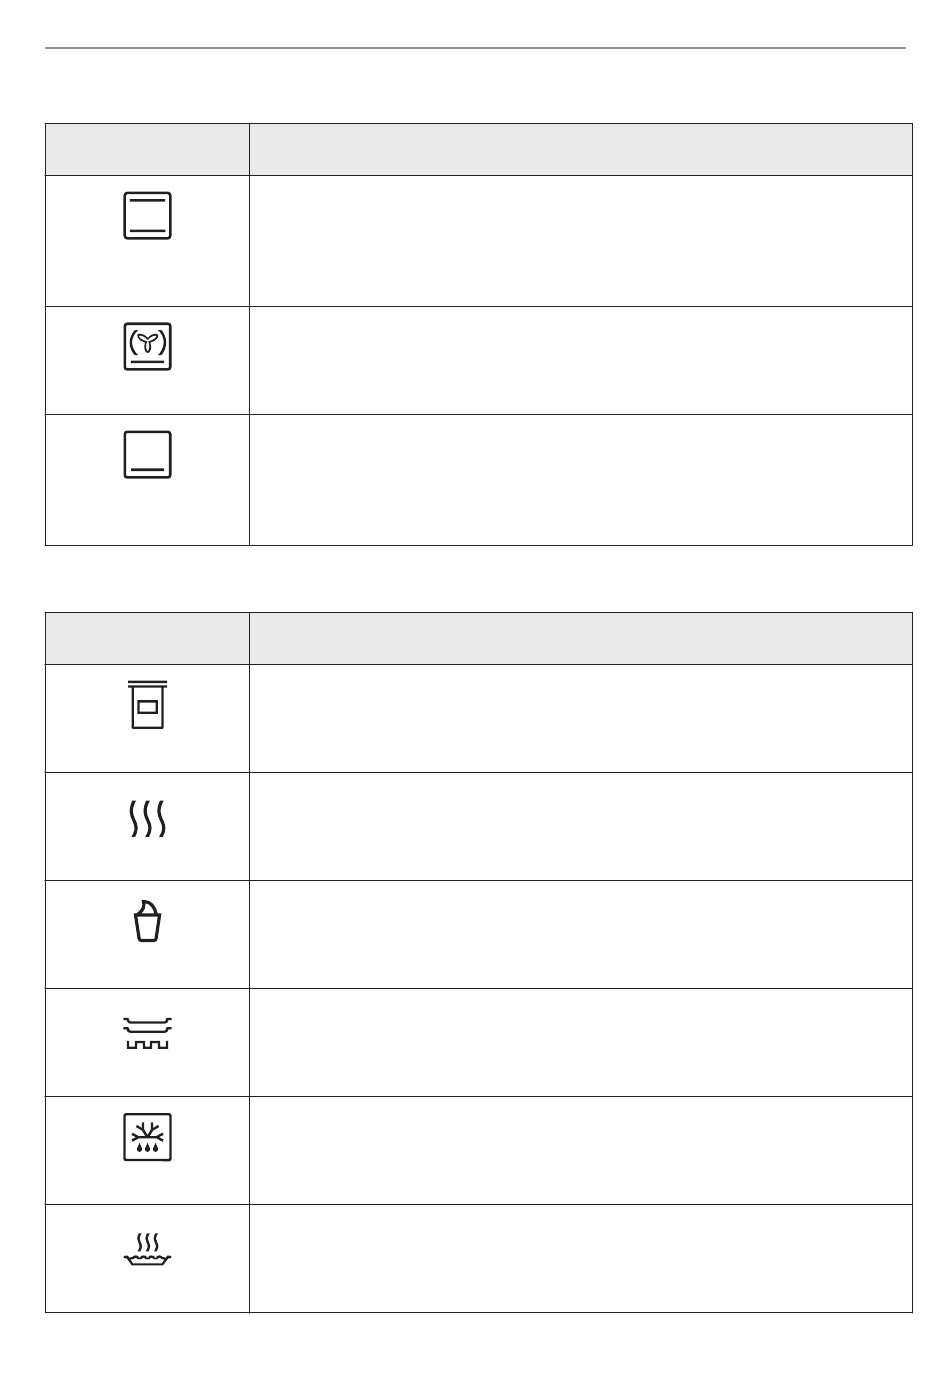This screenshot has width=950, height=1374.
Task: Click the description cell next to the defrost icon
Action: pyautogui.click(x=580, y=1150)
